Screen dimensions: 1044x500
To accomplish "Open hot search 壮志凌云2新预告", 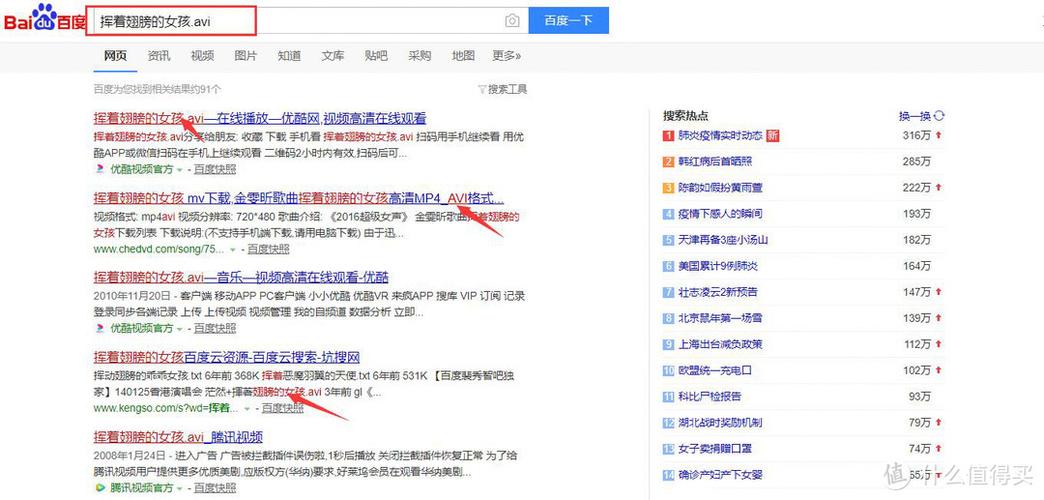I will 718,292.
